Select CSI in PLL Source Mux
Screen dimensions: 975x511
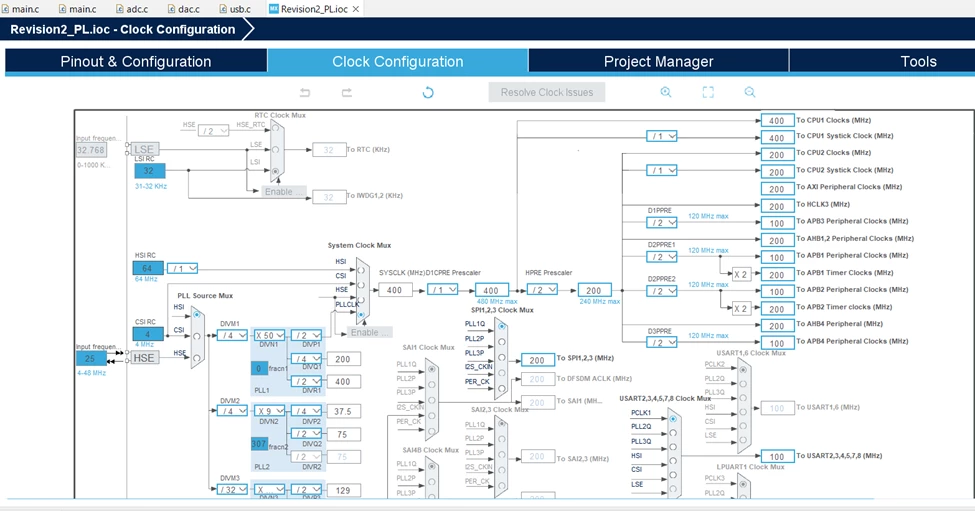(196, 336)
